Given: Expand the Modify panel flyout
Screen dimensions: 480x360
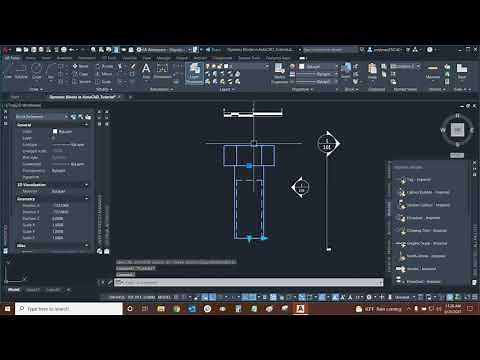Looking at the screenshot, I should click(105, 89).
